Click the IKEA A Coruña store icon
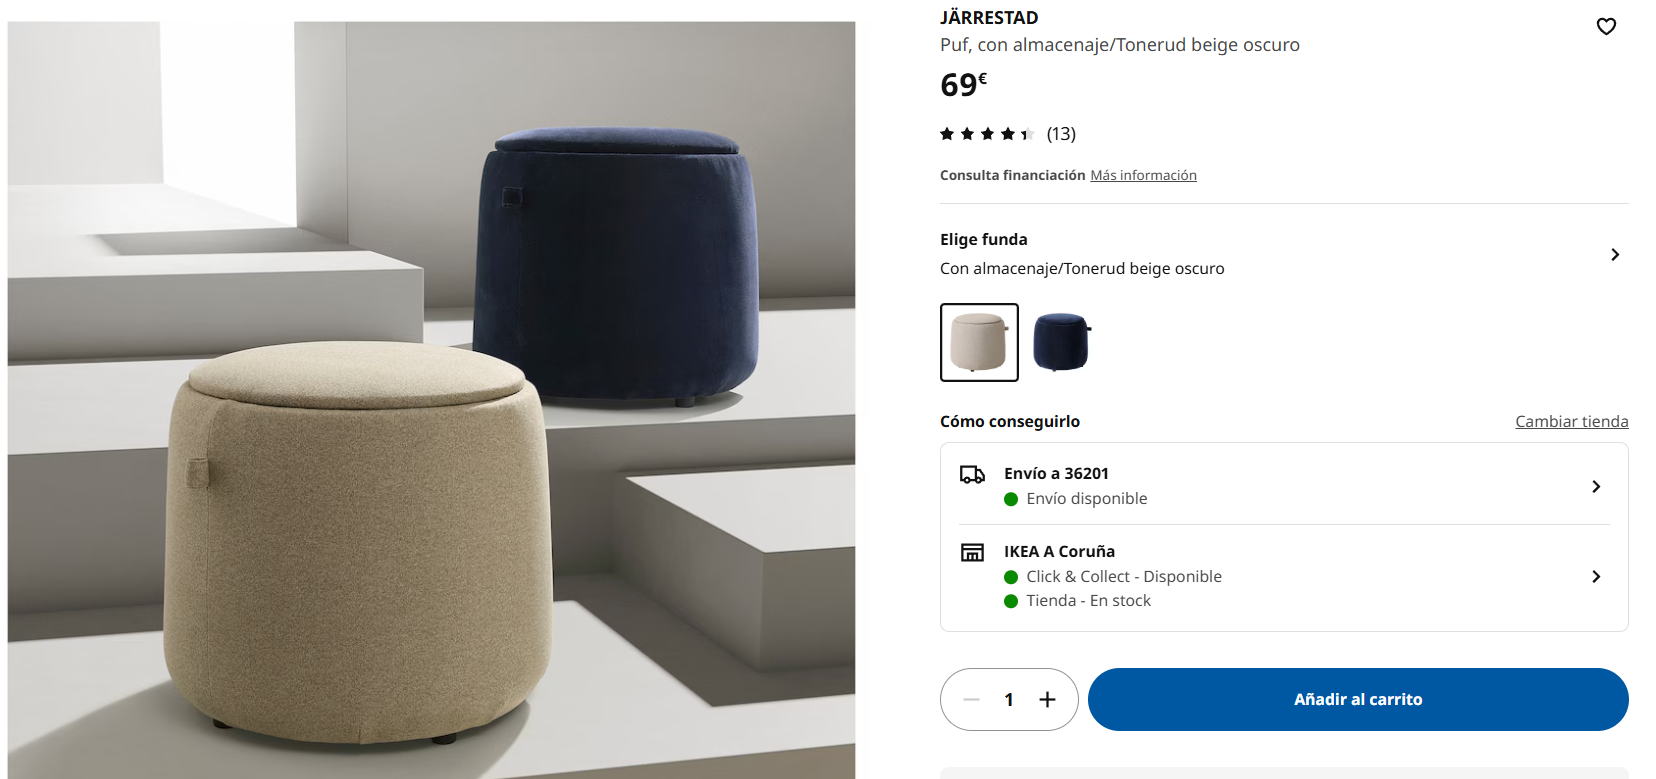Viewport: 1656px width, 779px height. coord(972,552)
